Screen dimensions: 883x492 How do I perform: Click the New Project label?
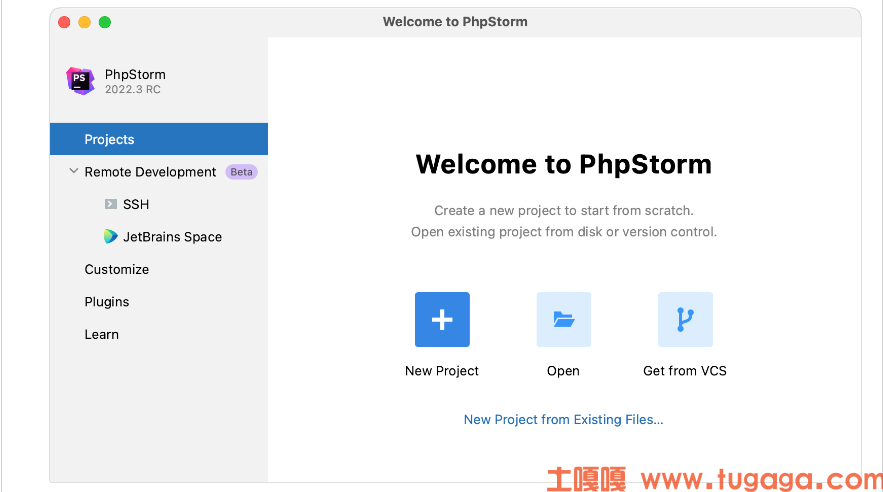coord(442,371)
